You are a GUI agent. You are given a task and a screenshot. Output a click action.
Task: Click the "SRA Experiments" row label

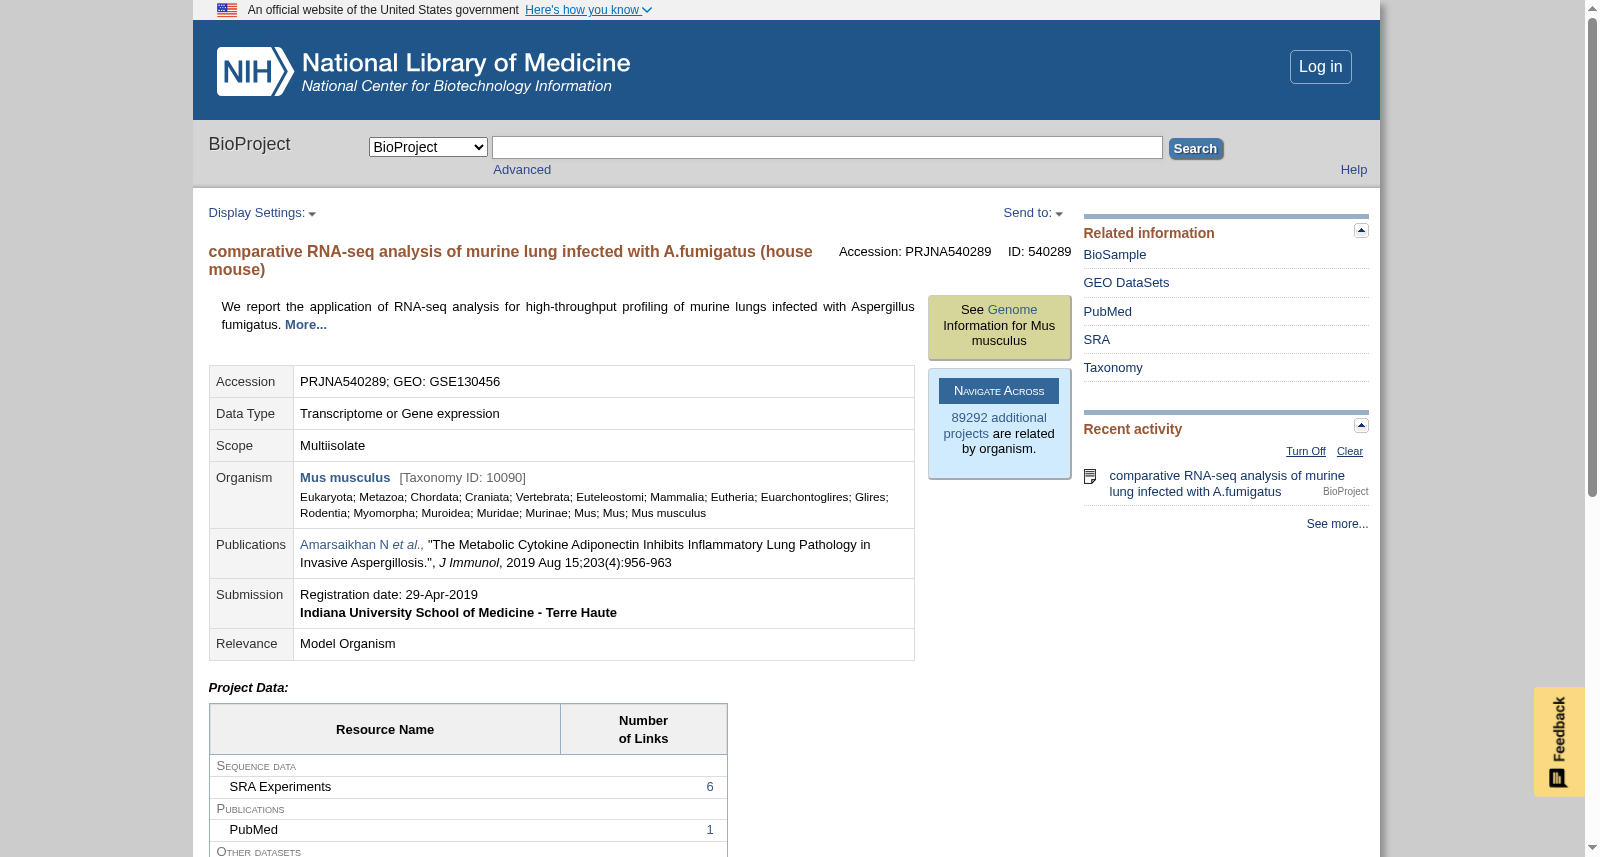280,787
